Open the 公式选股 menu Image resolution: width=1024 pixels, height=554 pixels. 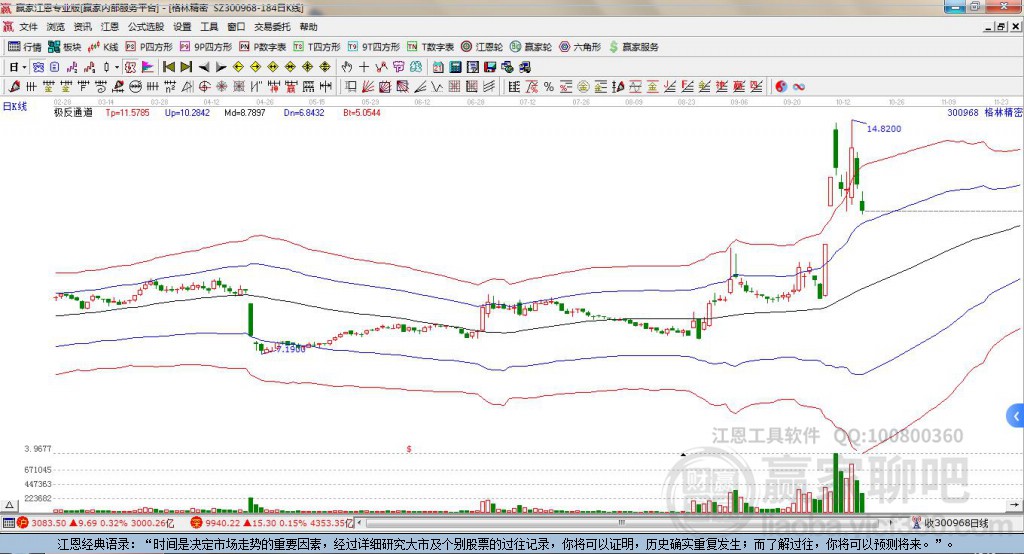[144, 27]
